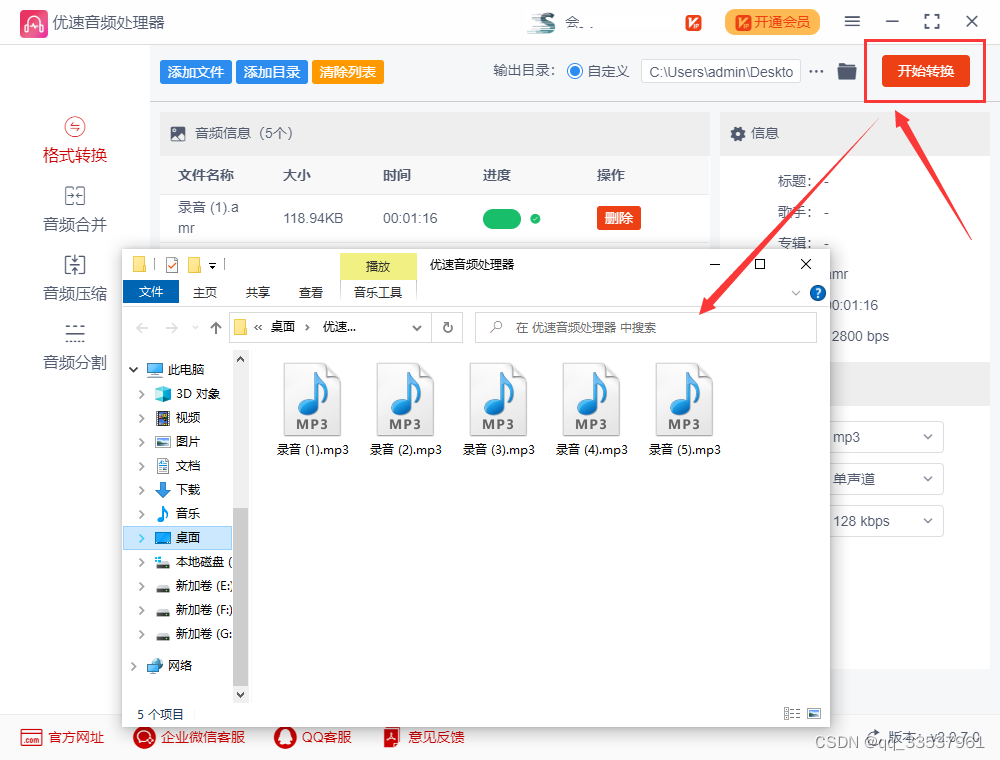Click 文件名称 column header
The width and height of the screenshot is (1000, 760).
click(x=205, y=175)
